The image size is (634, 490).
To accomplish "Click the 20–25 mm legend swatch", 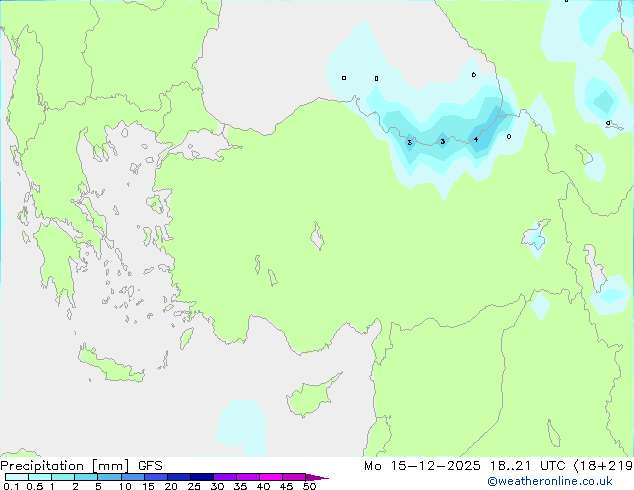I will pyautogui.click(x=179, y=477).
